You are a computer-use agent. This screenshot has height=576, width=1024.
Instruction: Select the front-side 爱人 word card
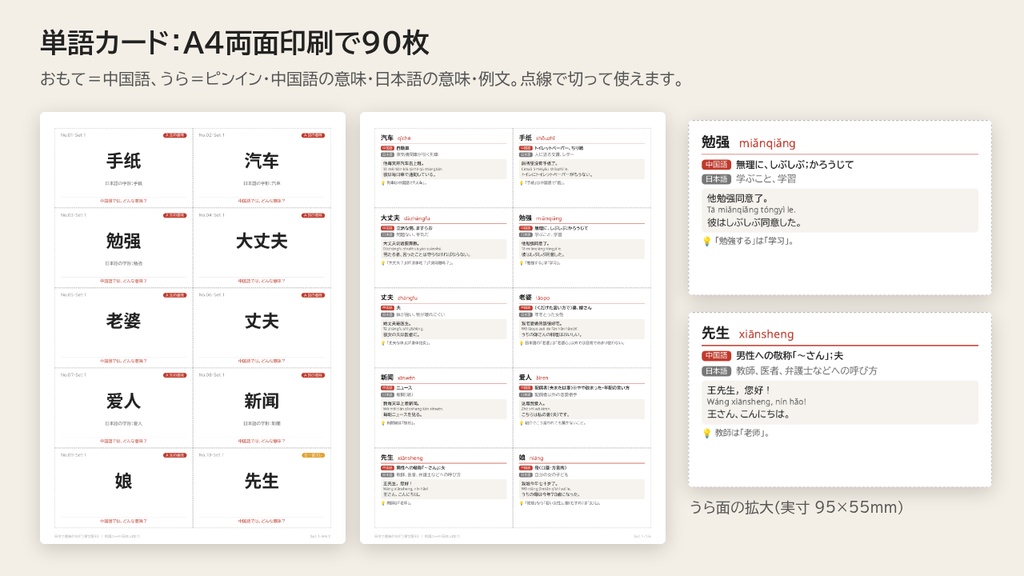[x=123, y=408]
